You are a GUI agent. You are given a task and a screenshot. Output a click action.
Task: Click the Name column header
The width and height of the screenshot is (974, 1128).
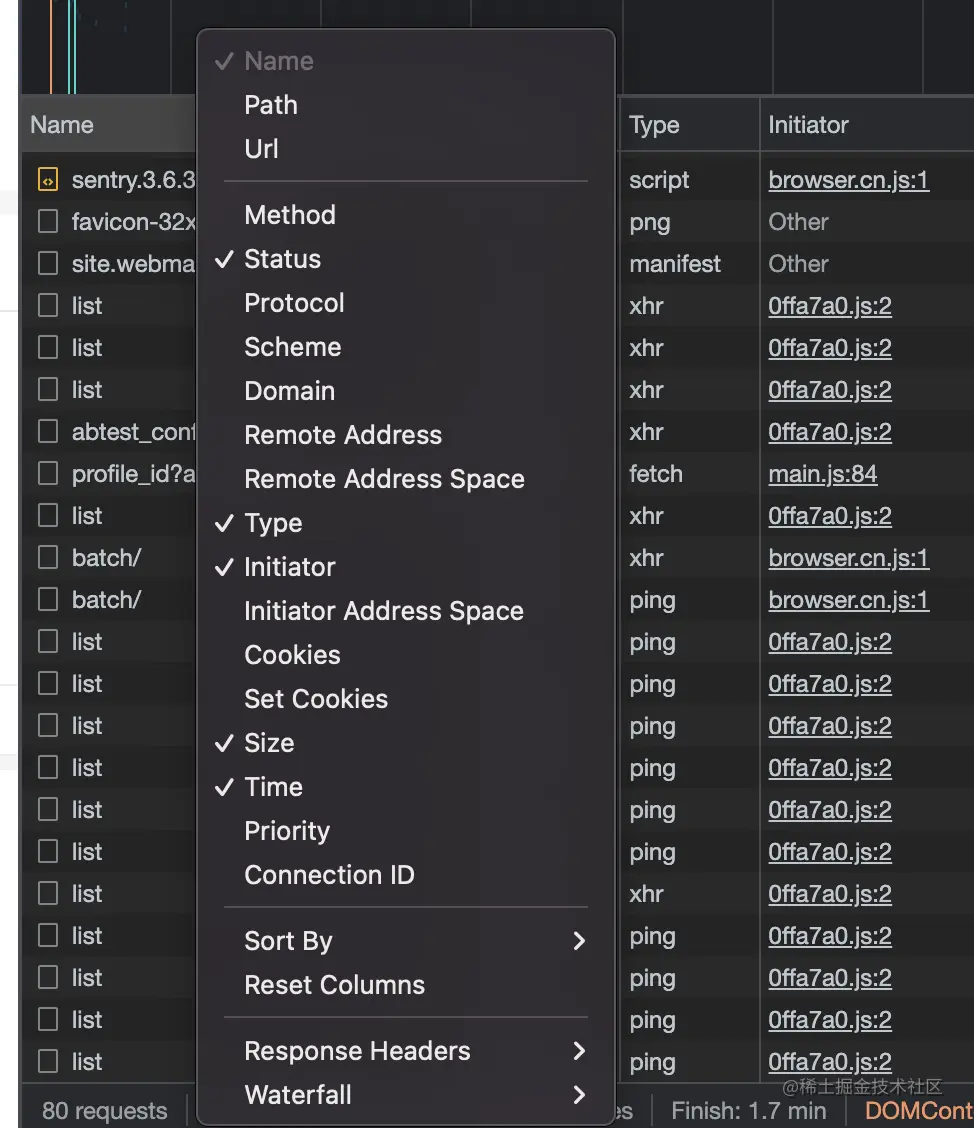click(62, 125)
